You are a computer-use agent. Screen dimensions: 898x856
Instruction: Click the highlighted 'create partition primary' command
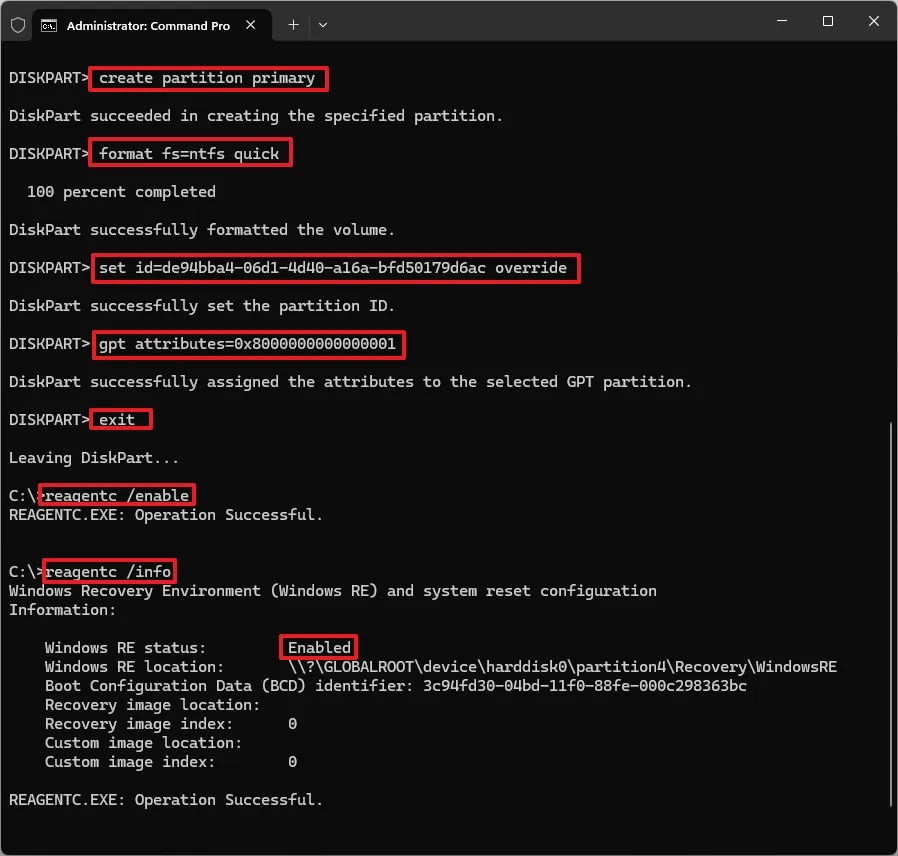(207, 78)
